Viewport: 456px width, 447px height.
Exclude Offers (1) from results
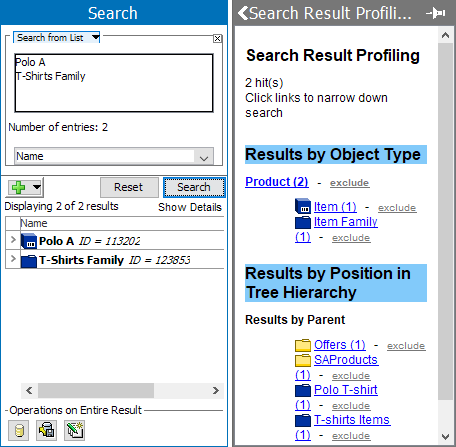coord(406,346)
